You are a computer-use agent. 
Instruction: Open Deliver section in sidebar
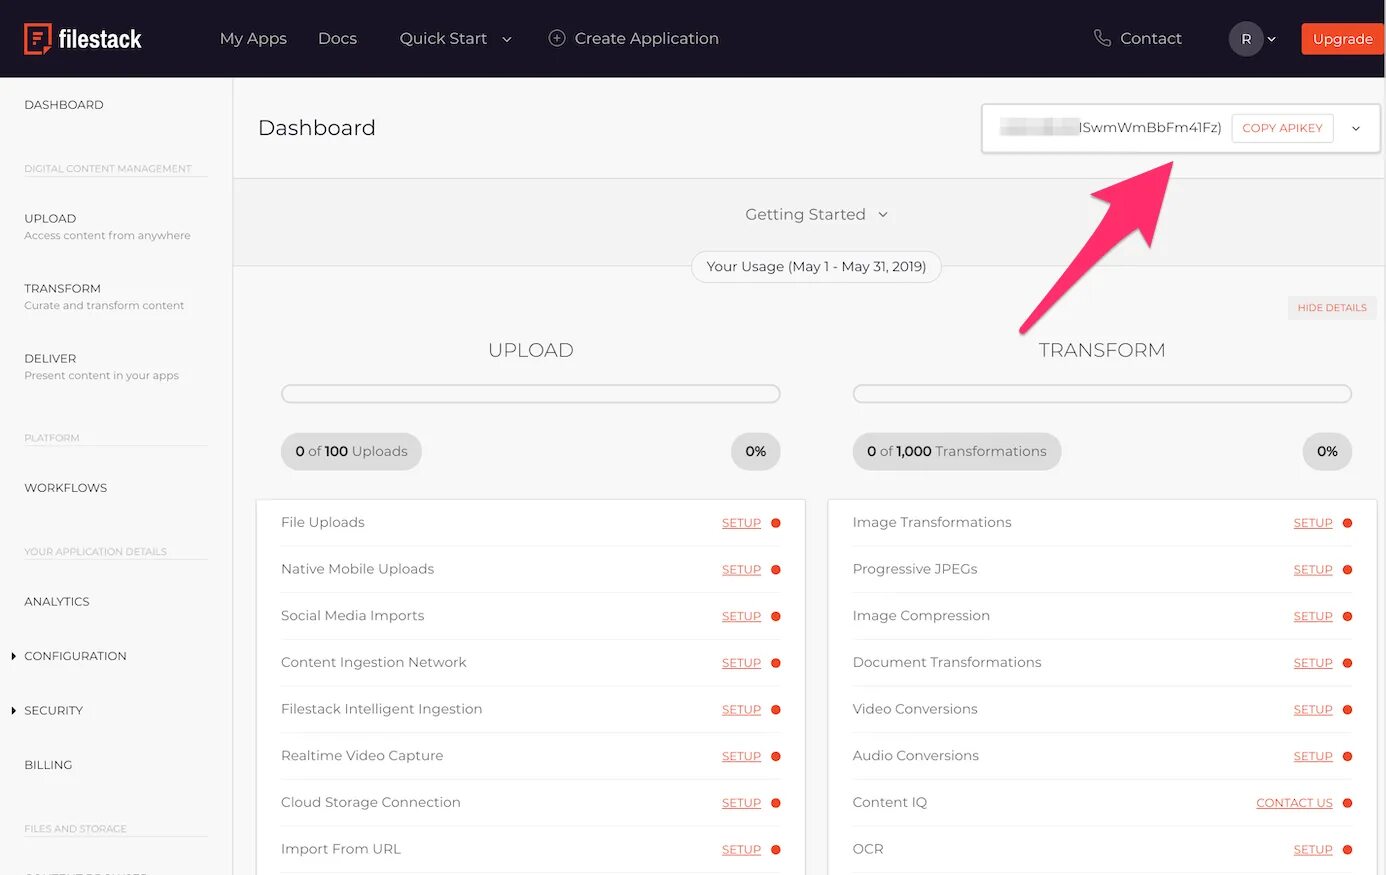[101, 366]
